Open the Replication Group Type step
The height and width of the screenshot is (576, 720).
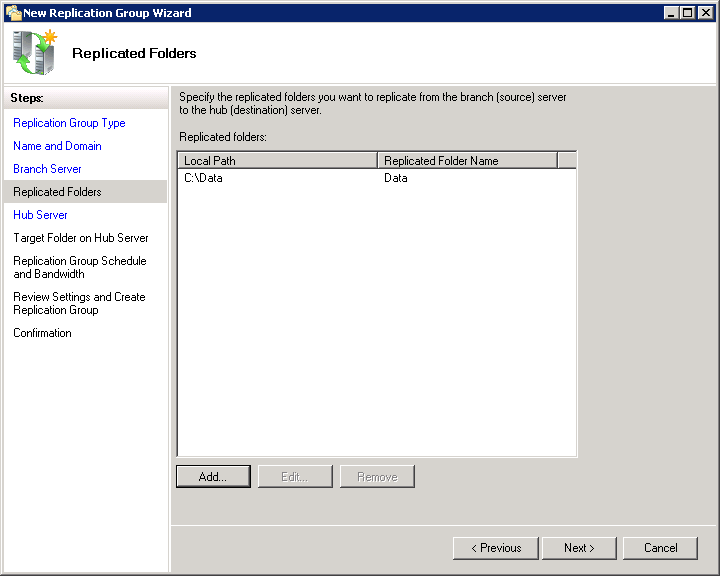(69, 123)
